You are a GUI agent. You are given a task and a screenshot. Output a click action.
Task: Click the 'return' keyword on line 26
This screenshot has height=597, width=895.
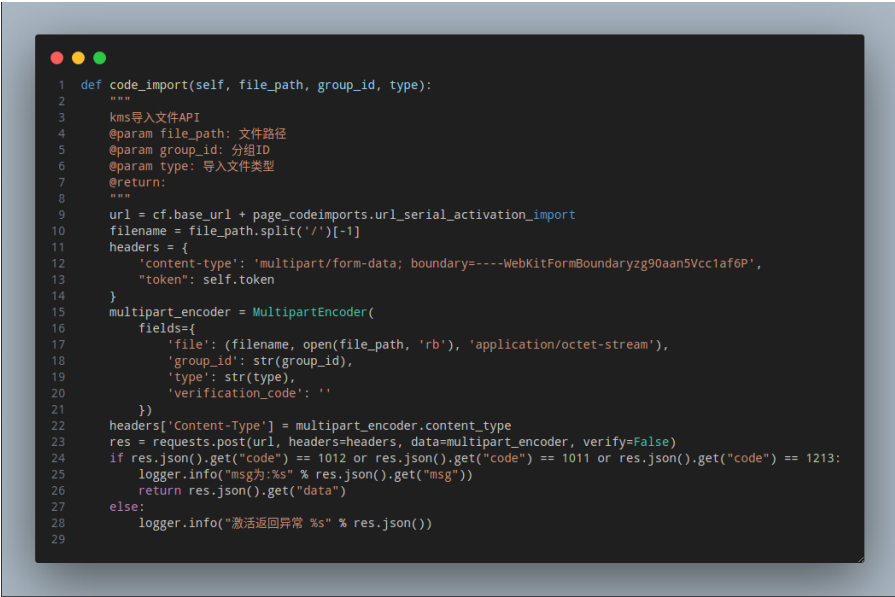point(159,490)
